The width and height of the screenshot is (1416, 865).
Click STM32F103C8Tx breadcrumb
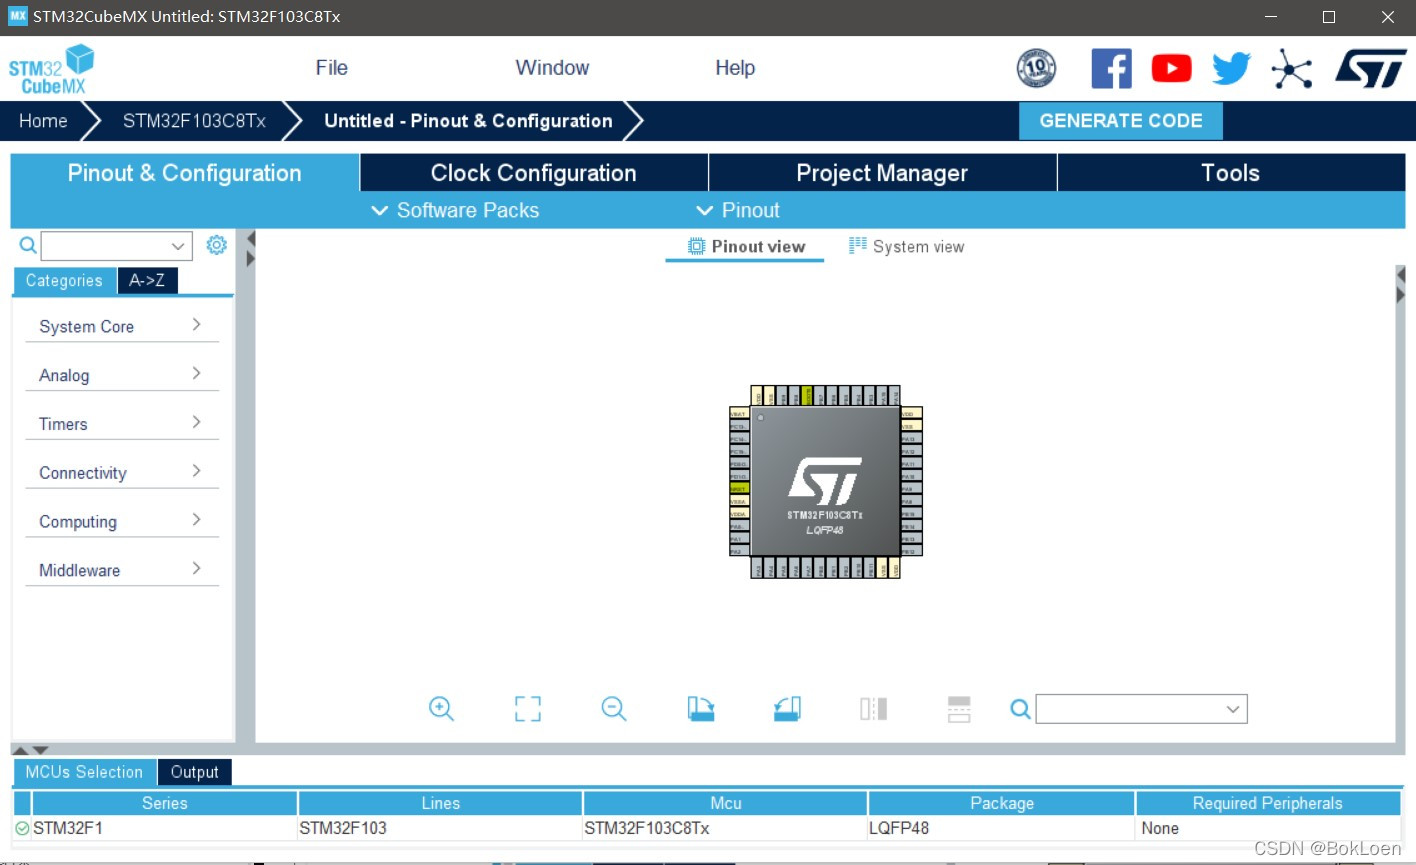pyautogui.click(x=194, y=121)
